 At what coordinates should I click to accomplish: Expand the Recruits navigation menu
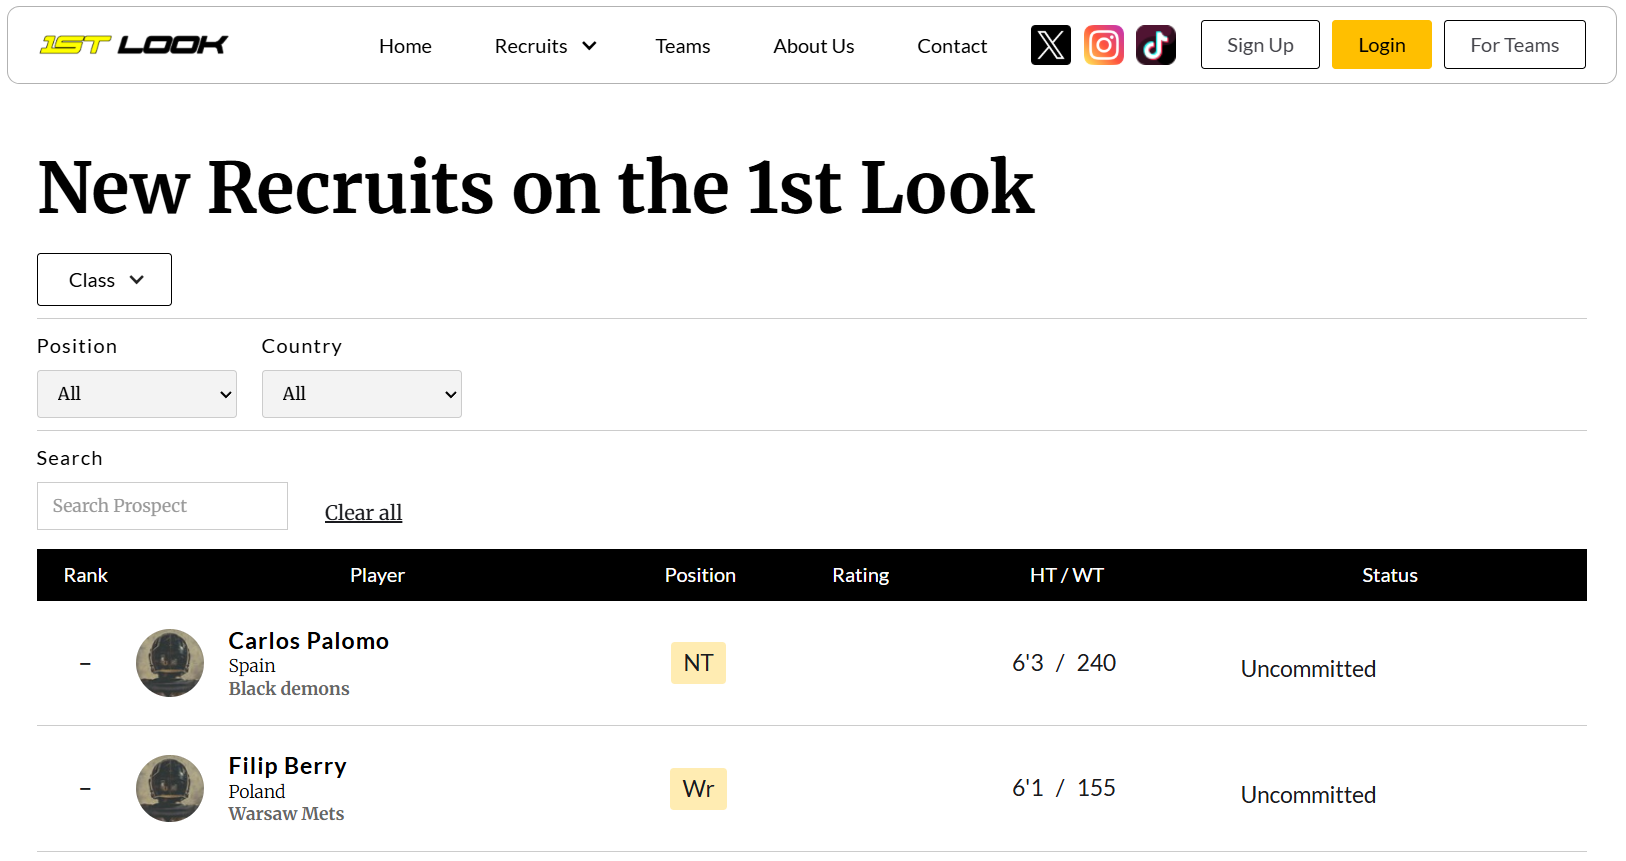(x=545, y=45)
